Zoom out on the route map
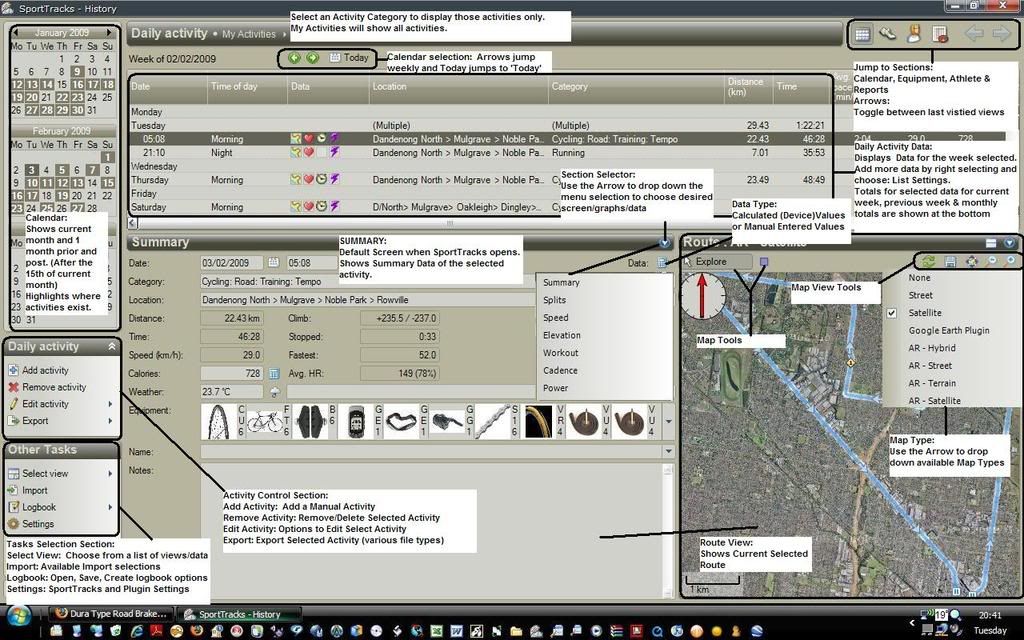 tap(992, 261)
